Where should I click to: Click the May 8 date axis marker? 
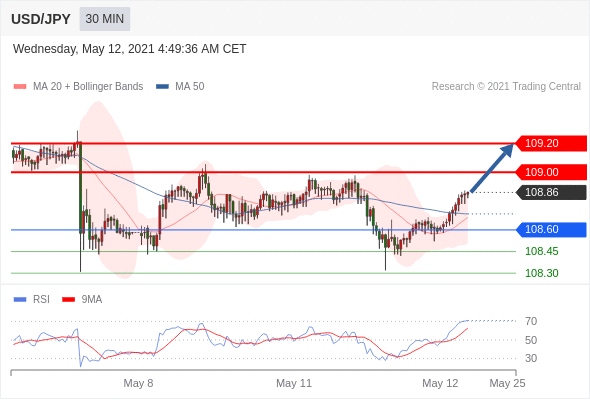[138, 383]
